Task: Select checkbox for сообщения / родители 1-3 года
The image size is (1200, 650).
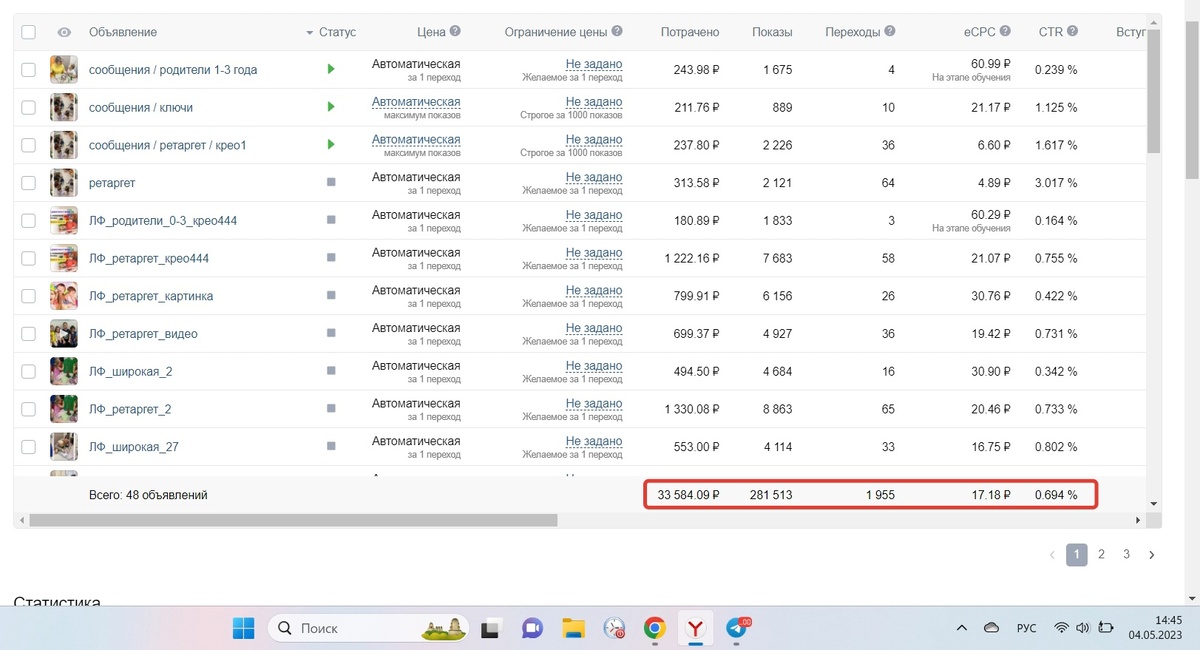Action: (28, 70)
